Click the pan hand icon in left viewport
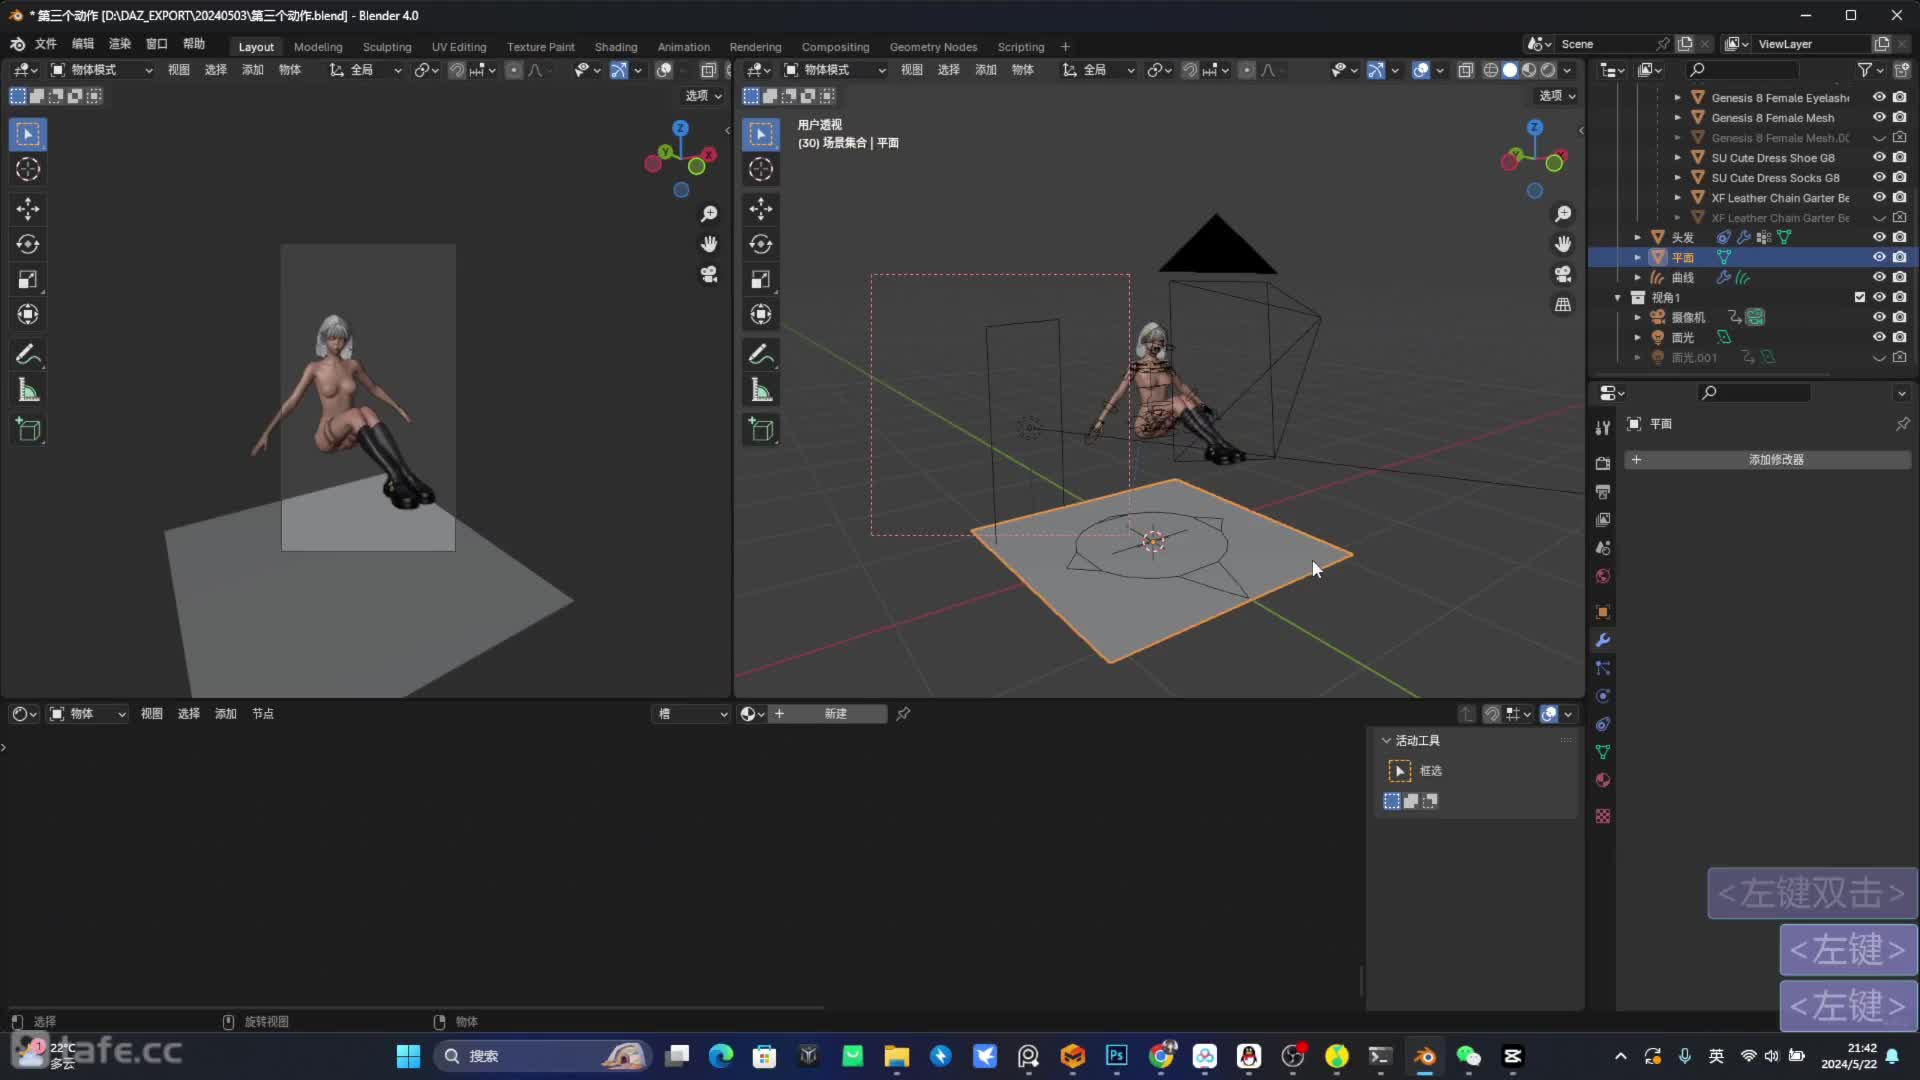Screen dimensions: 1920x1080 coord(709,244)
